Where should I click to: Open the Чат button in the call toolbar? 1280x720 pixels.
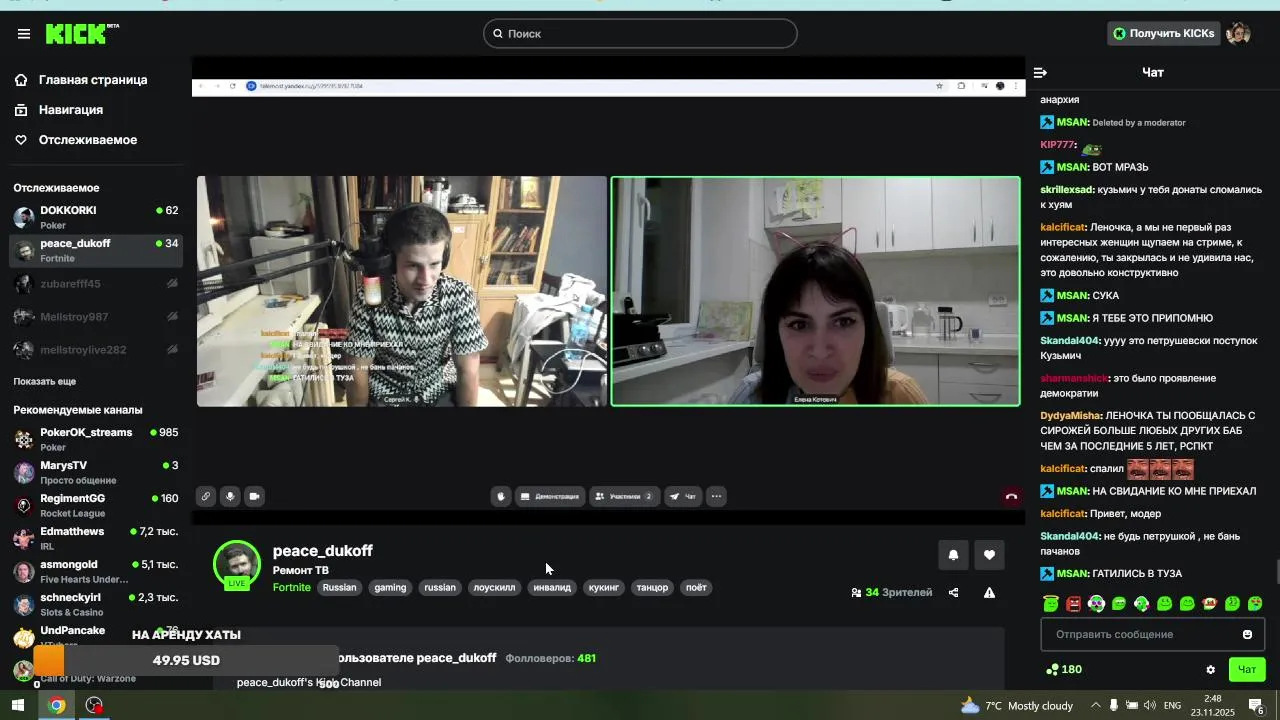pos(683,496)
